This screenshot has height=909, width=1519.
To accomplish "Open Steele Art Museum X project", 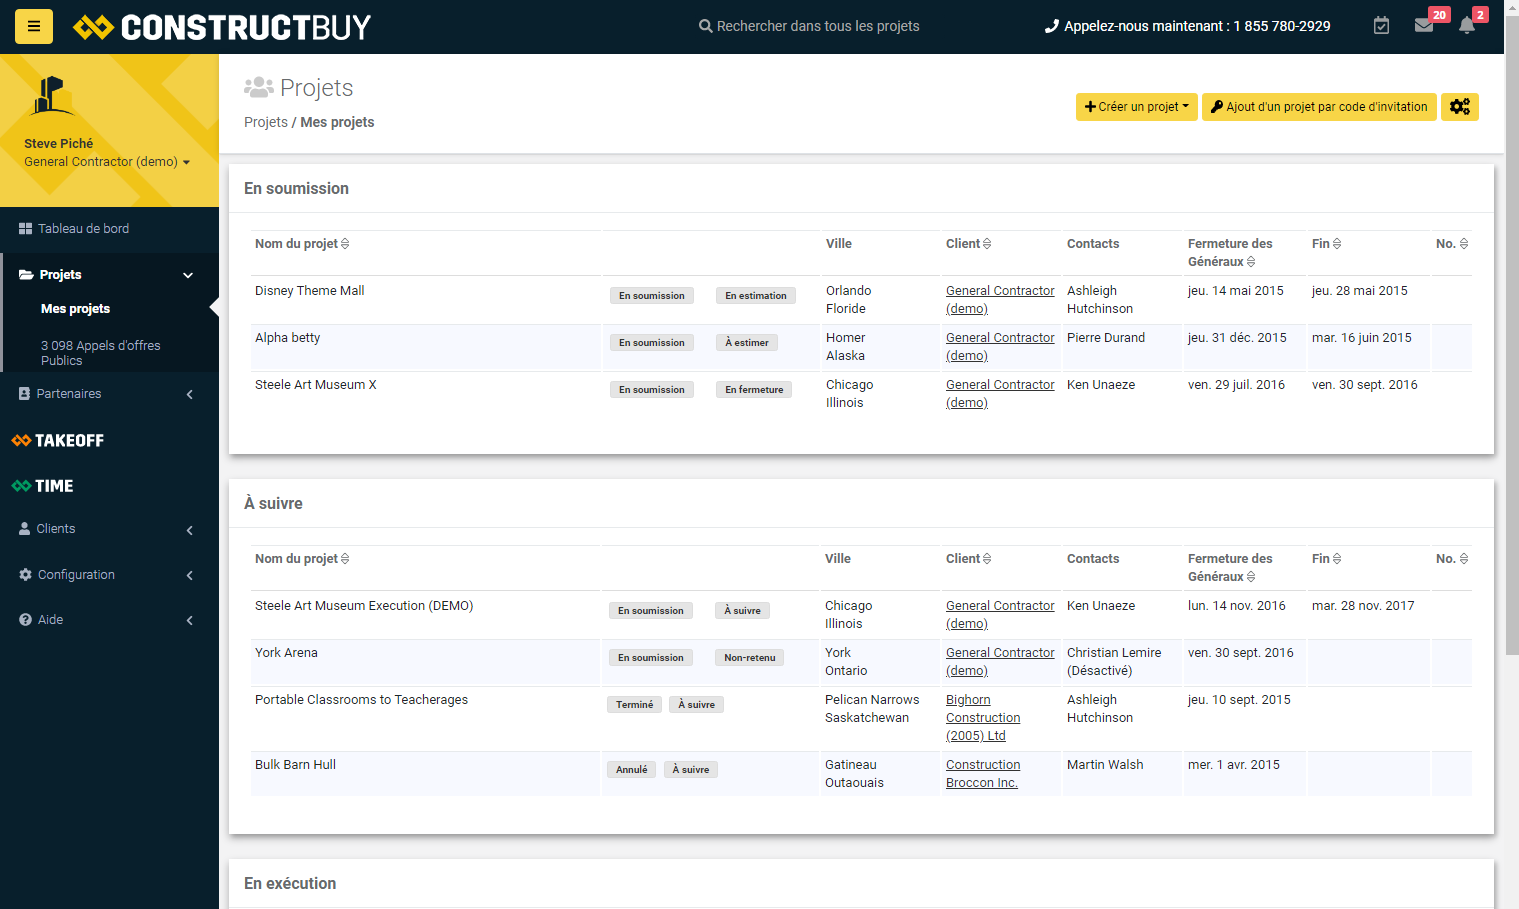I will (316, 385).
